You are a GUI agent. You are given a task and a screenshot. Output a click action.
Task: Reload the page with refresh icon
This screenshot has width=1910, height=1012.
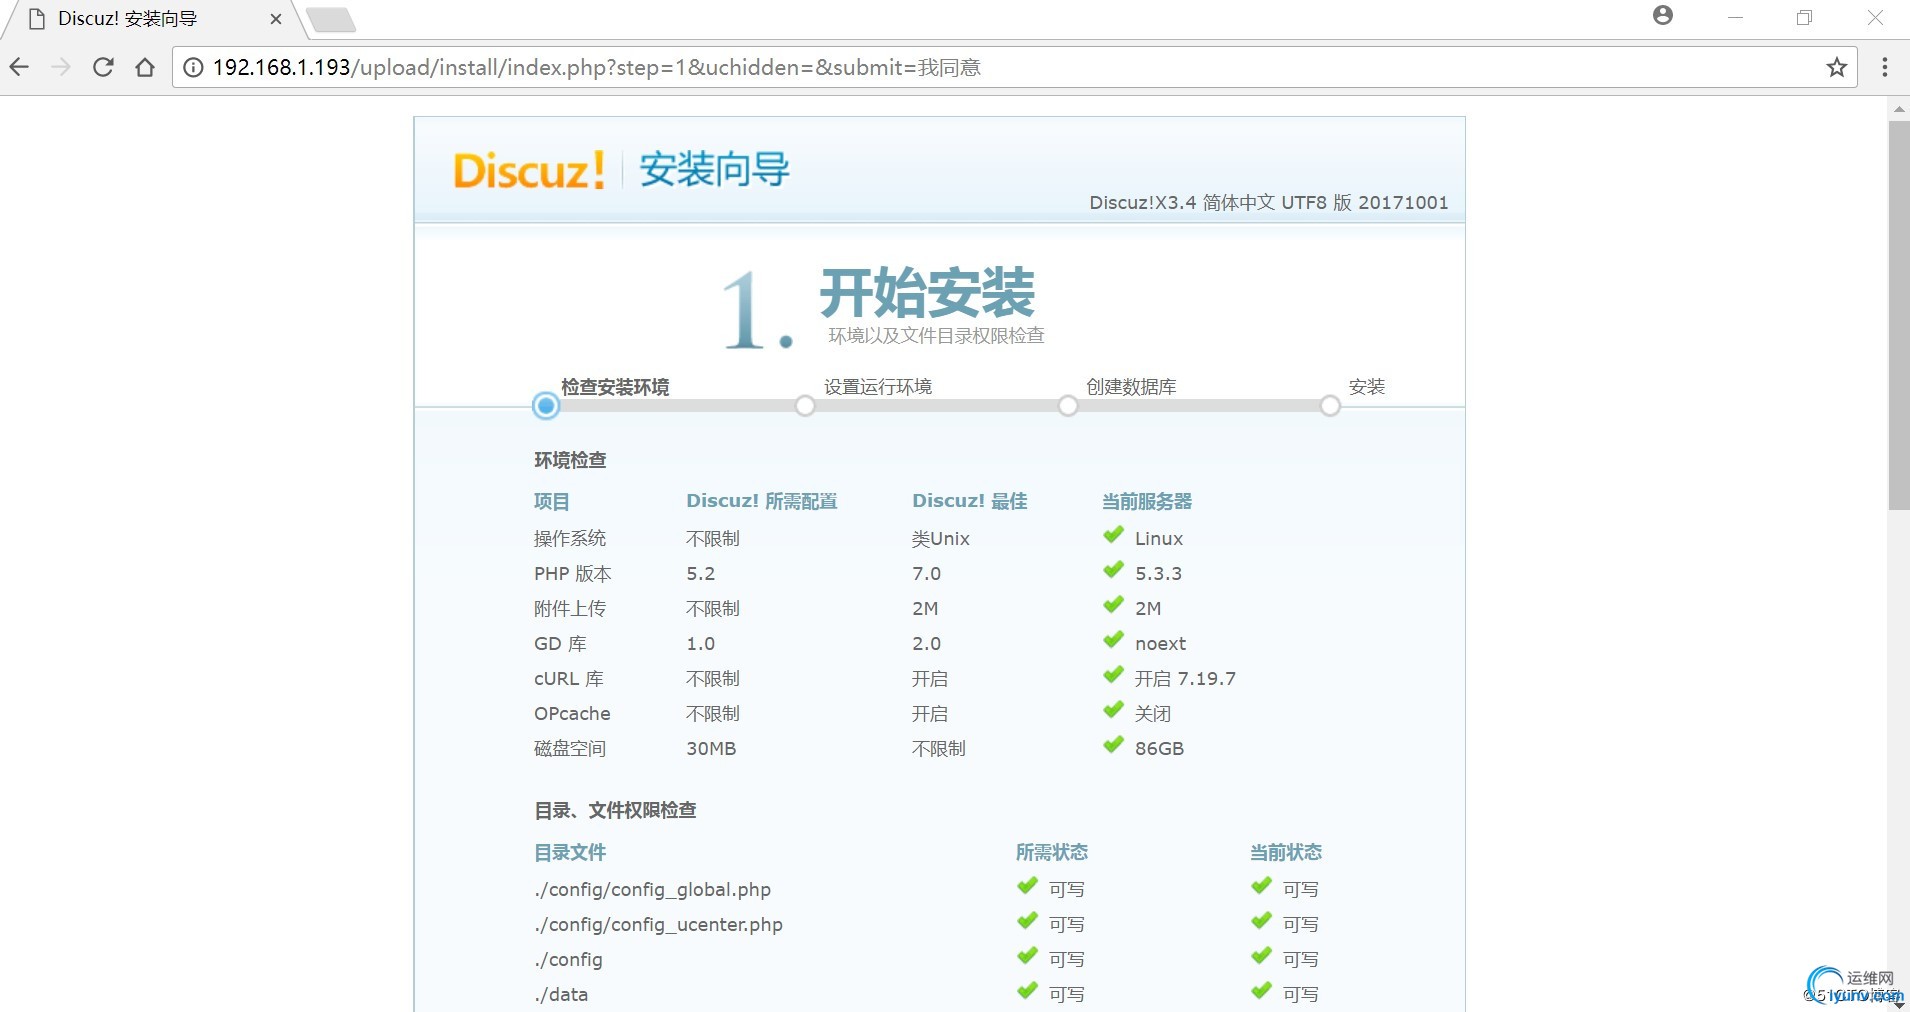point(103,67)
